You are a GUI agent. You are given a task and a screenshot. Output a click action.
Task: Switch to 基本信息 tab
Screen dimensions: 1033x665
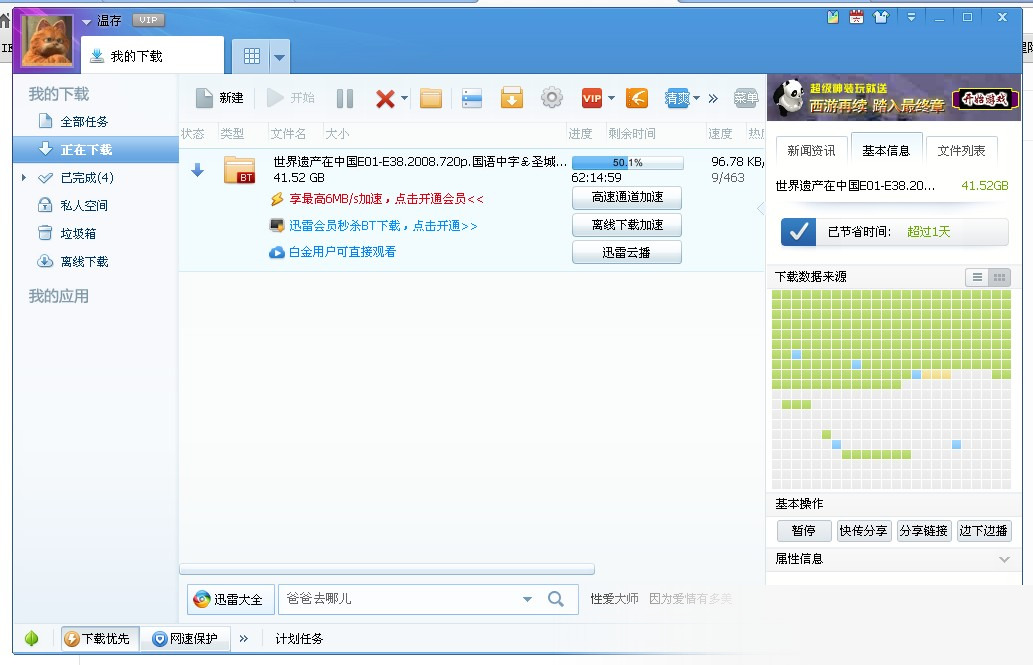(x=886, y=151)
